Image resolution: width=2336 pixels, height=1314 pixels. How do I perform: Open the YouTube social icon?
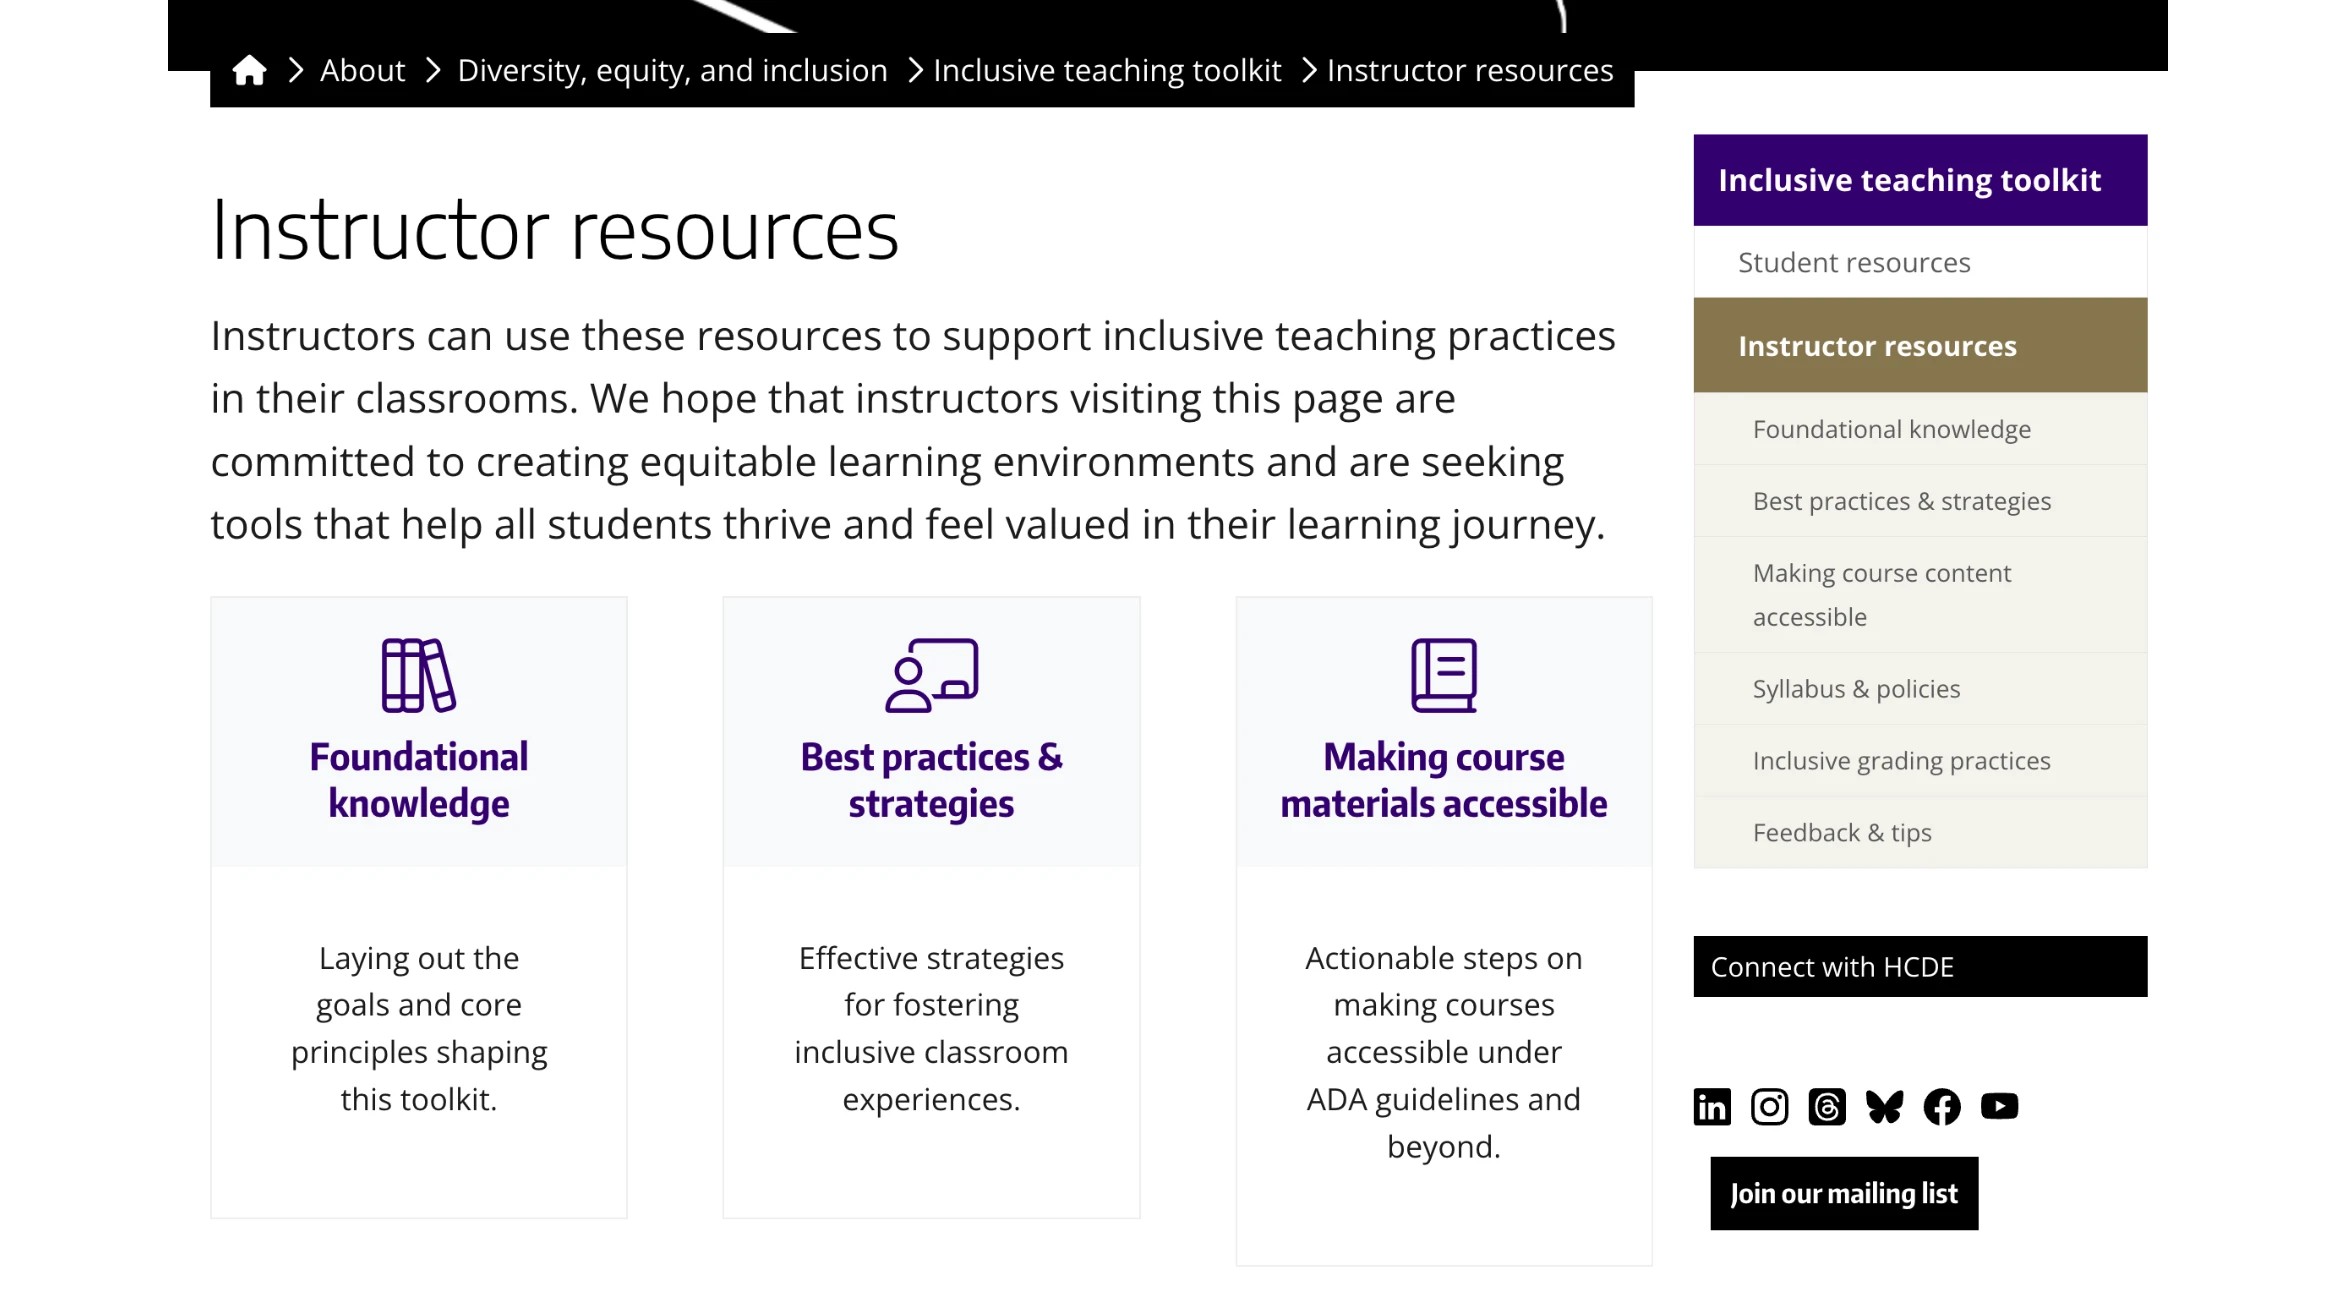pos(1999,1106)
